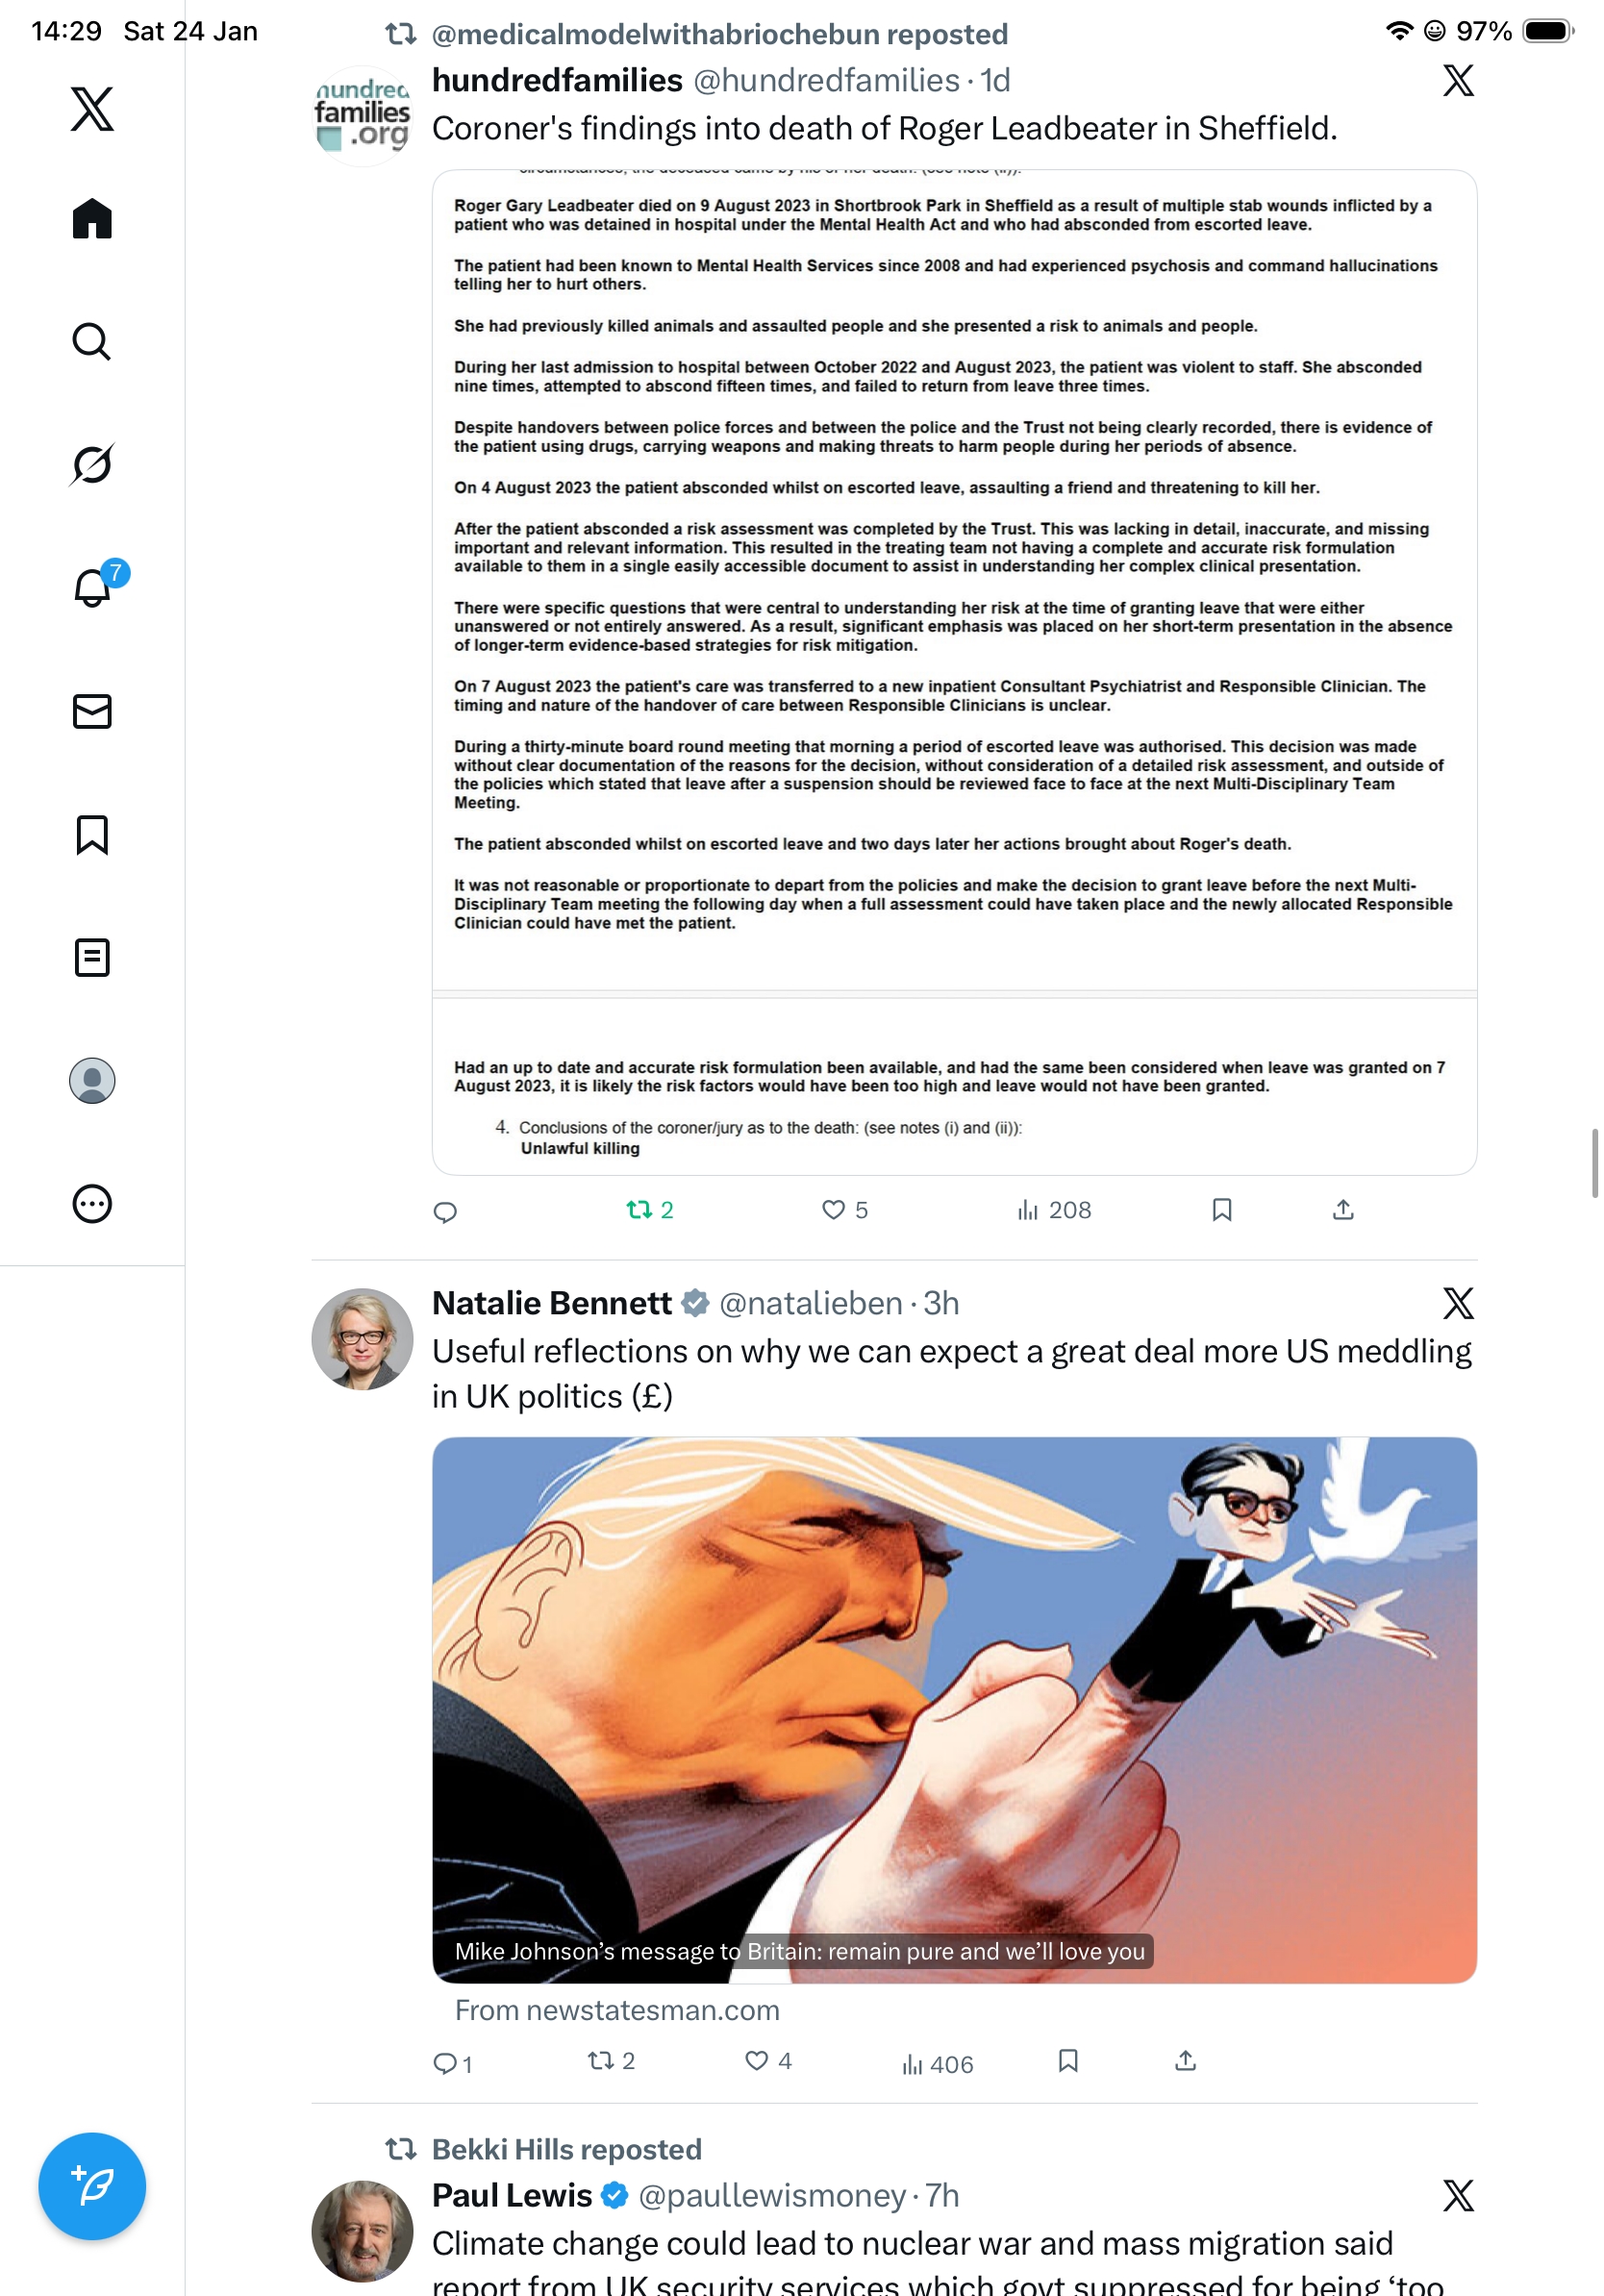Open the From newstatesman.com link
The height and width of the screenshot is (2296, 1604).
coord(617,2010)
